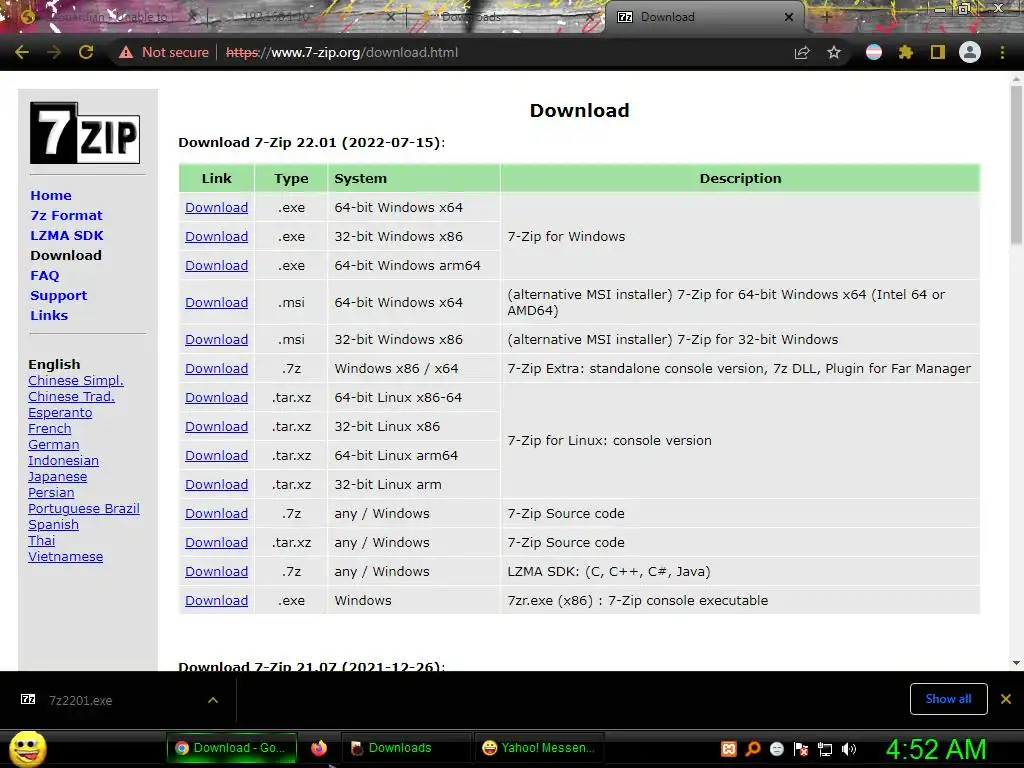Open the smiley Start button
The image size is (1024, 768).
(27, 748)
